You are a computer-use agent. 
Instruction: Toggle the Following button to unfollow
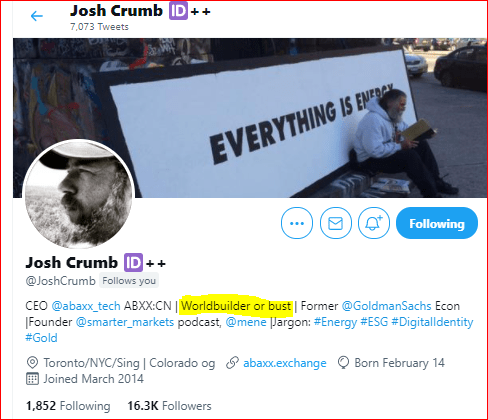tap(437, 223)
